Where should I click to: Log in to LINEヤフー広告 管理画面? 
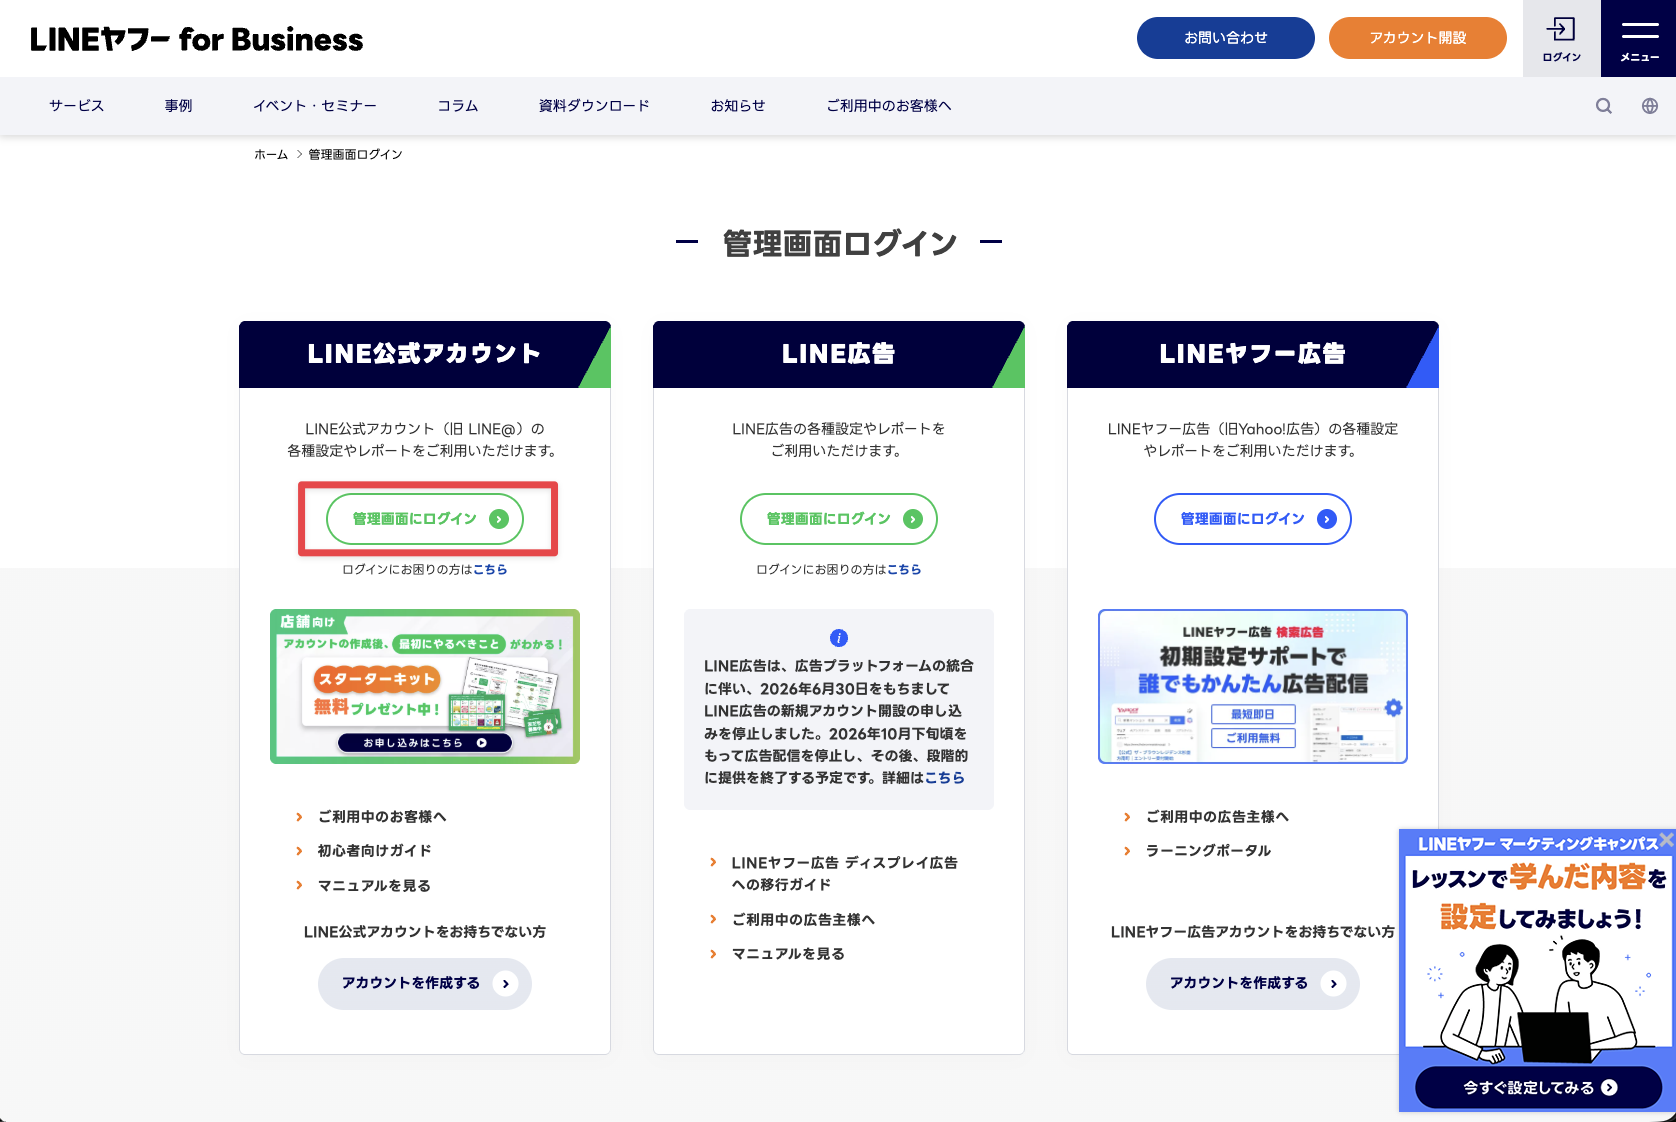(x=1253, y=519)
